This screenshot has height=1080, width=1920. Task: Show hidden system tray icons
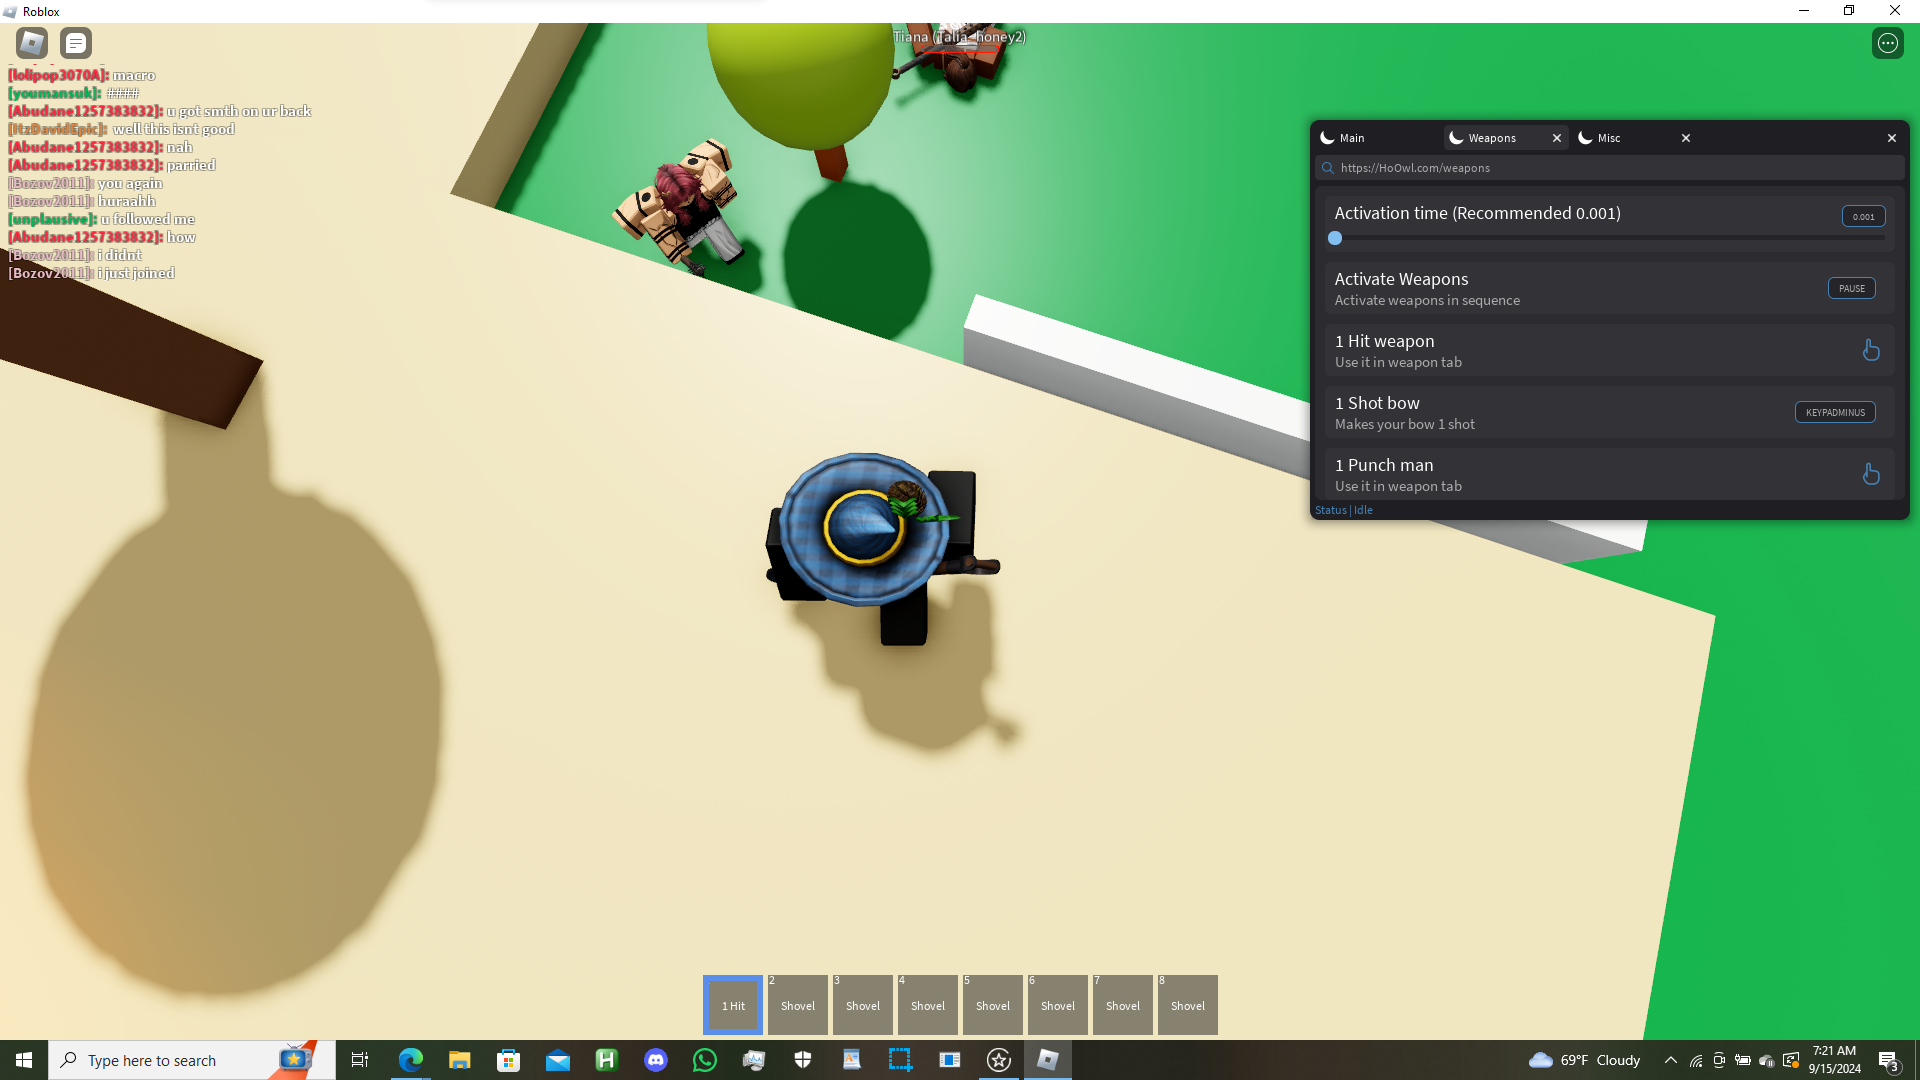[1671, 1060]
